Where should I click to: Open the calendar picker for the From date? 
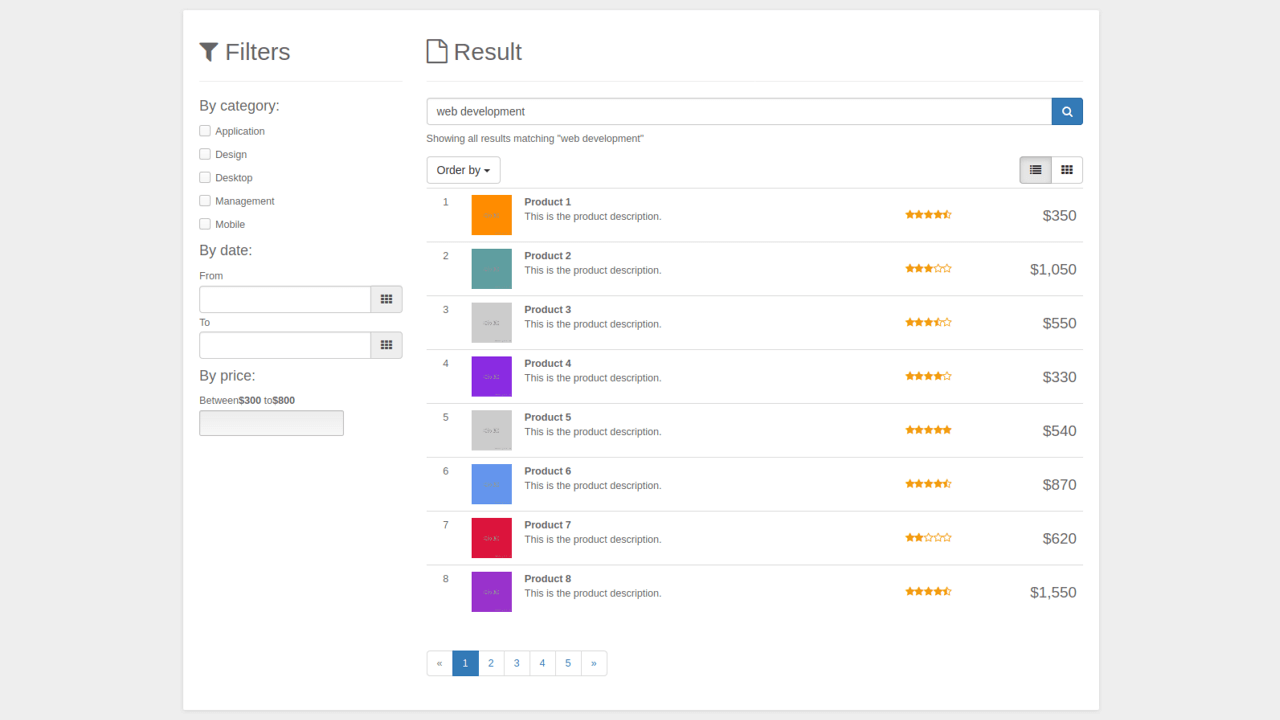click(x=386, y=298)
